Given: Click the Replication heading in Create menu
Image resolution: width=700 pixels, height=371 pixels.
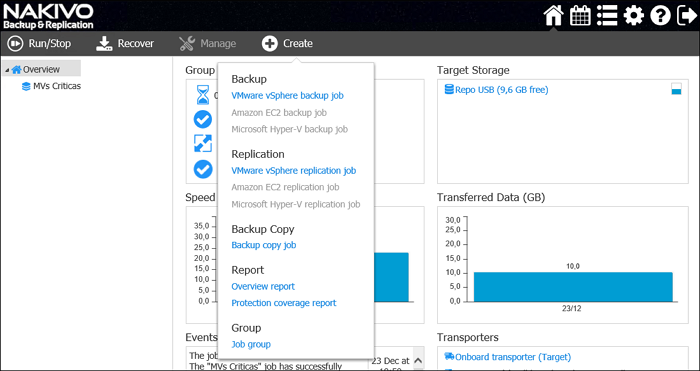Looking at the screenshot, I should pos(258,154).
